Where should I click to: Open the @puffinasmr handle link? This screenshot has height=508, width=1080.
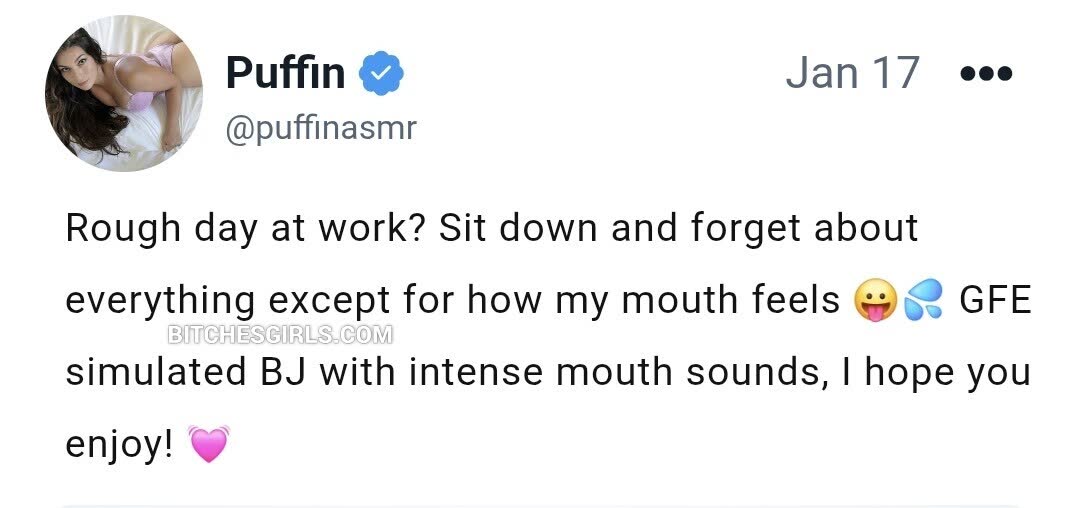point(319,127)
